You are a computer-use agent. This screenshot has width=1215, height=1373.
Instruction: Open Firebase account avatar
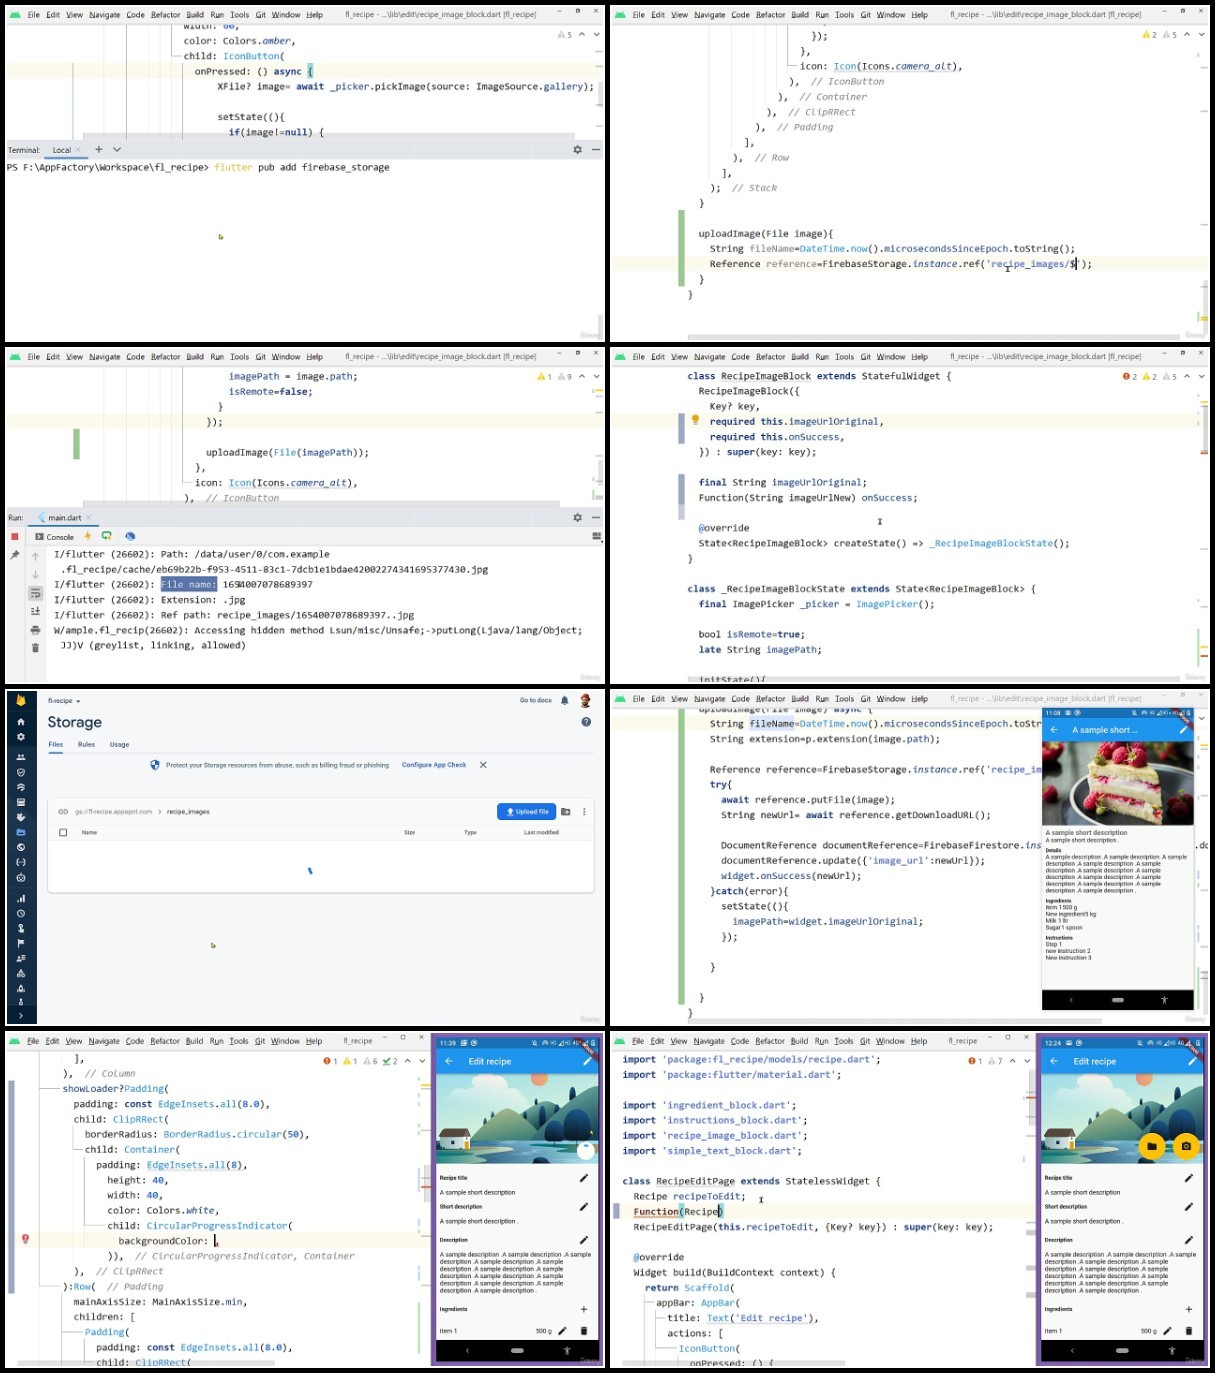click(586, 700)
